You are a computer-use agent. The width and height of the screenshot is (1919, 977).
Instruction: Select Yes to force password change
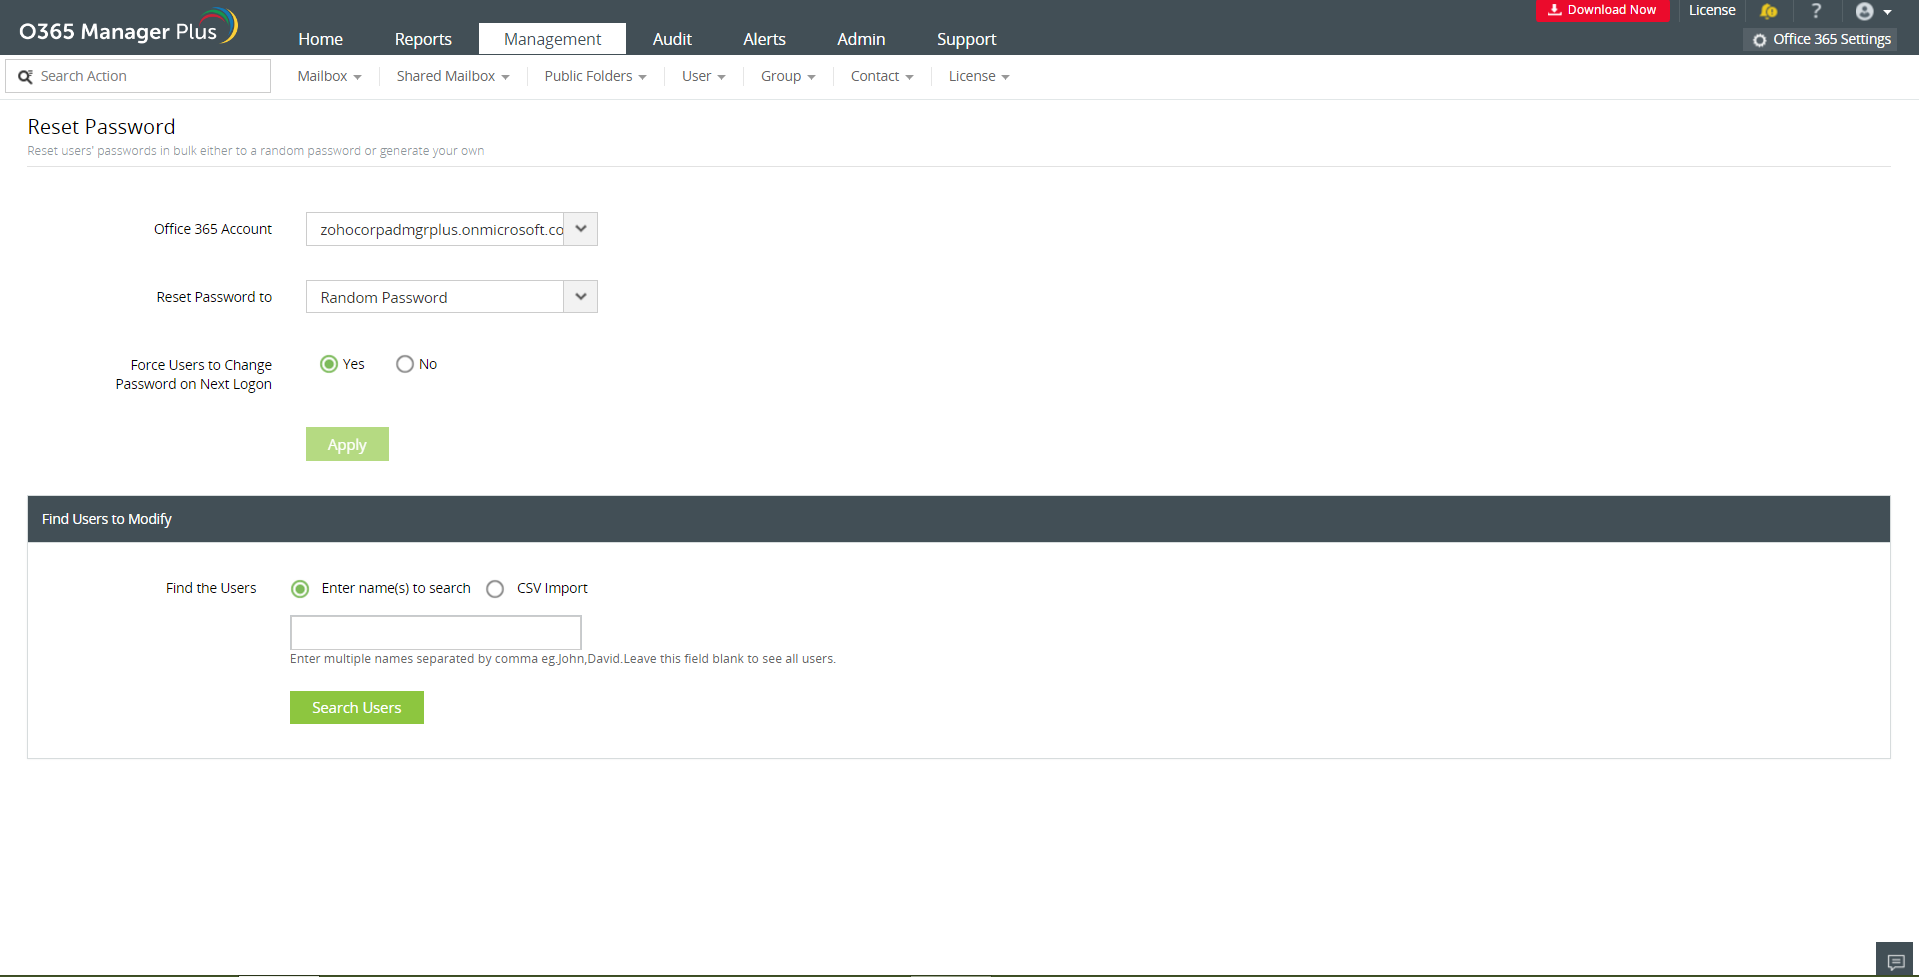329,364
